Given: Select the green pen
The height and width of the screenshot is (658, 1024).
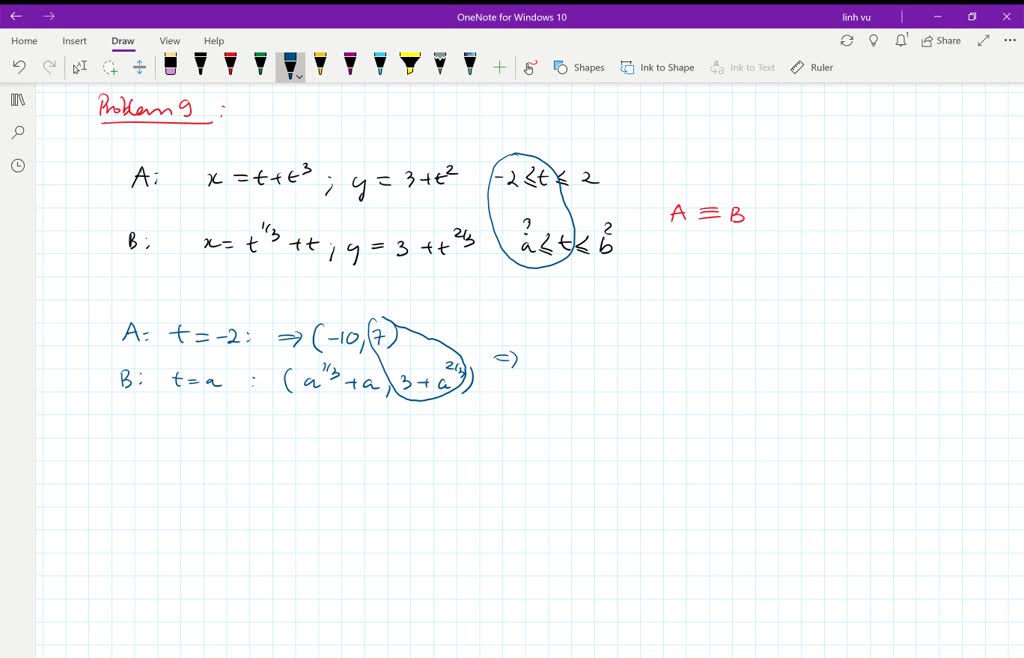Looking at the screenshot, I should (x=261, y=64).
